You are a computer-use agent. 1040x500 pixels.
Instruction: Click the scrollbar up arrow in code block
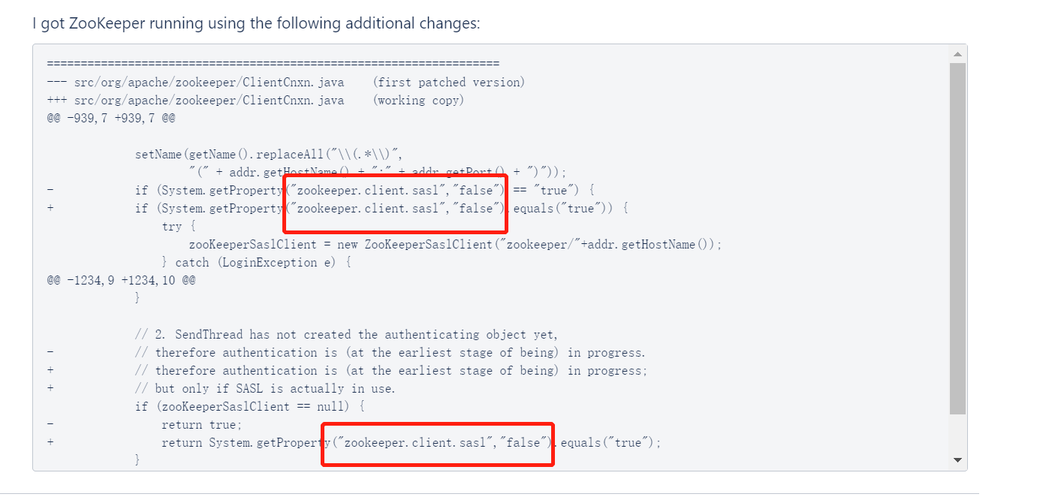[957, 54]
